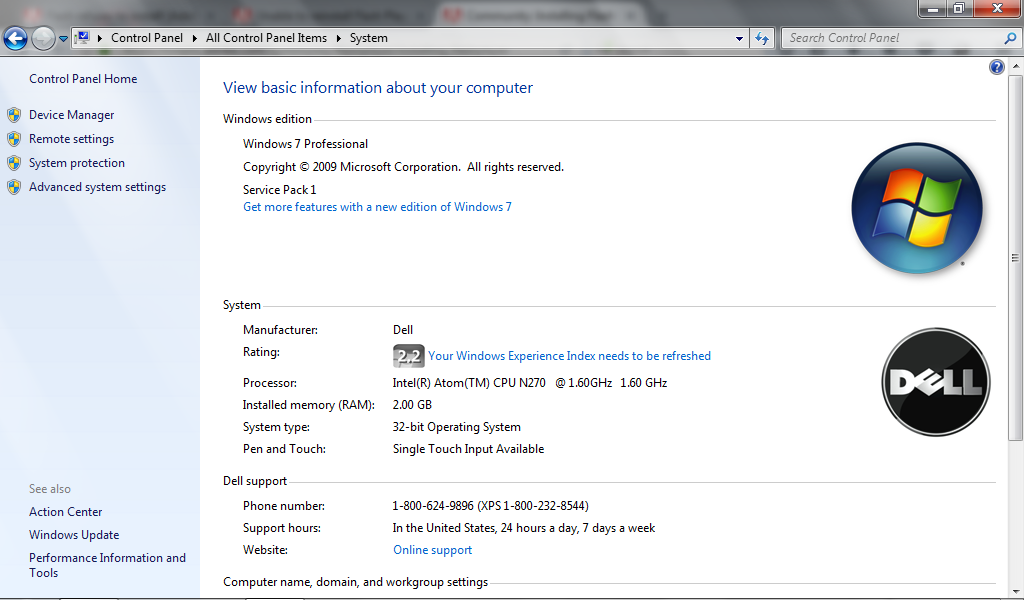This screenshot has width=1024, height=600.
Task: Expand the root breadcrumb arrow before Control Panel
Action: [100, 39]
